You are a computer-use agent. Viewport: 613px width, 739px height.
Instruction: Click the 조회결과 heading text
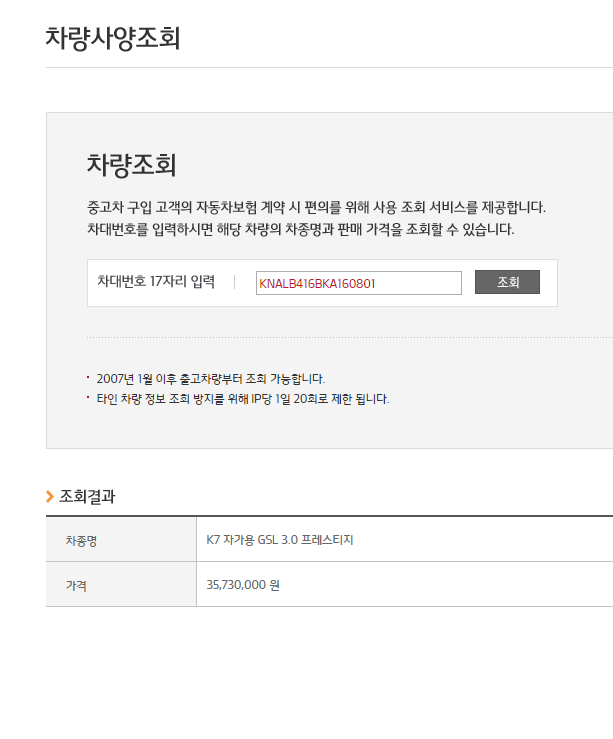click(x=87, y=496)
